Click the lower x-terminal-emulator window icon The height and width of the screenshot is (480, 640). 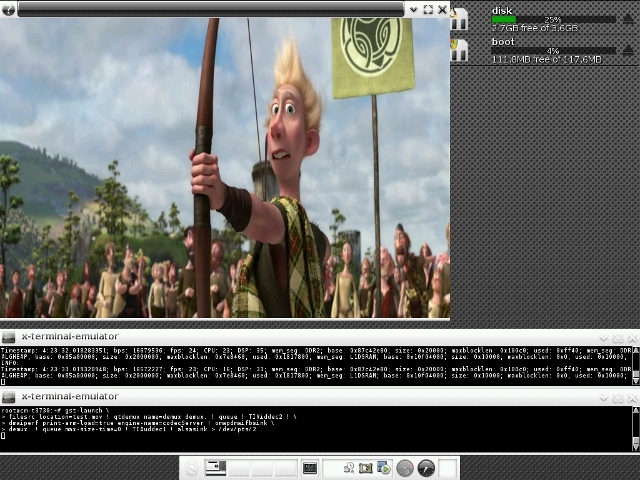[x=9, y=397]
